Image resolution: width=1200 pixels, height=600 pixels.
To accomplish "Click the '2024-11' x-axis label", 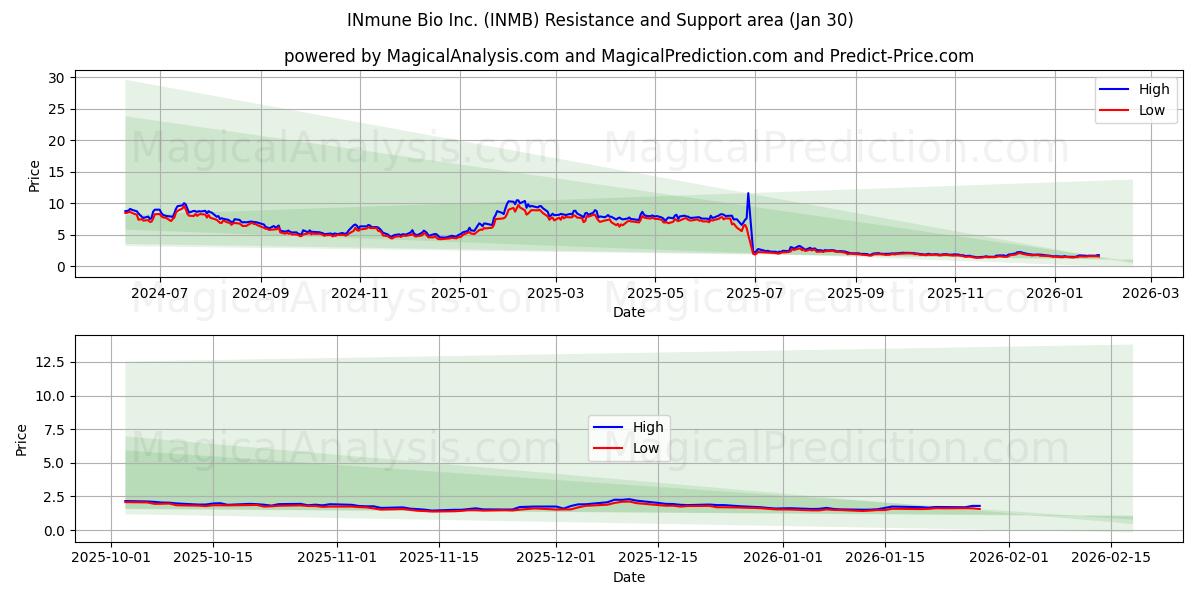I will 360,293.
